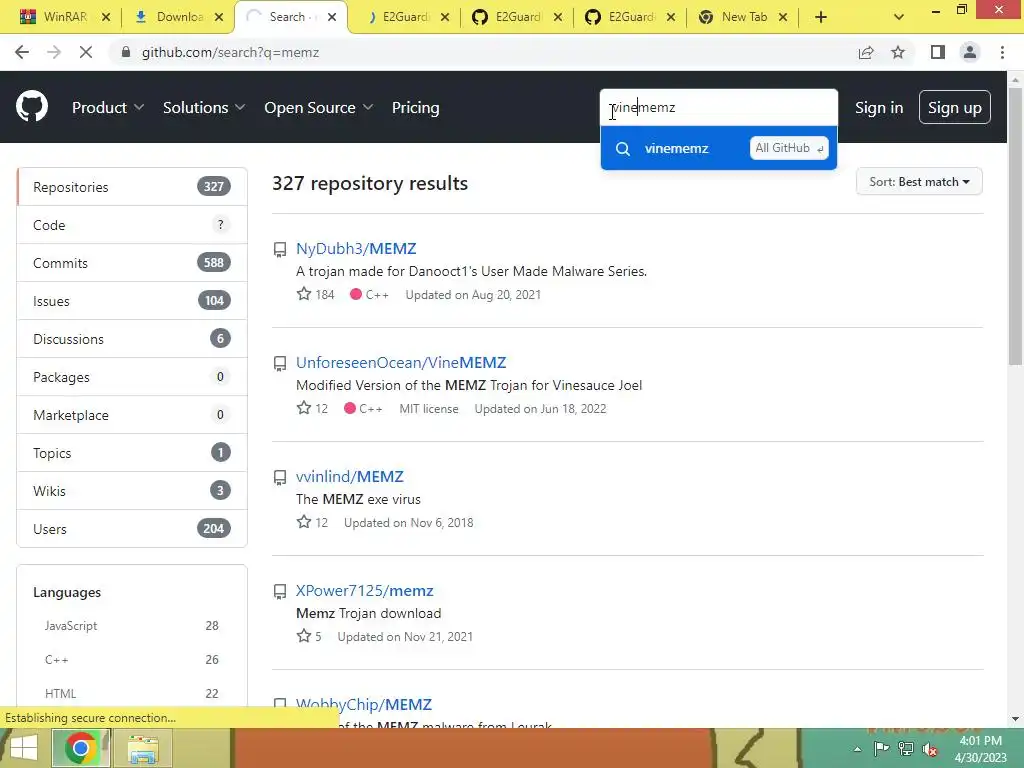Click the star icon for UnforeseenOcean/VineMEMZ
1024x768 pixels.
pos(304,408)
